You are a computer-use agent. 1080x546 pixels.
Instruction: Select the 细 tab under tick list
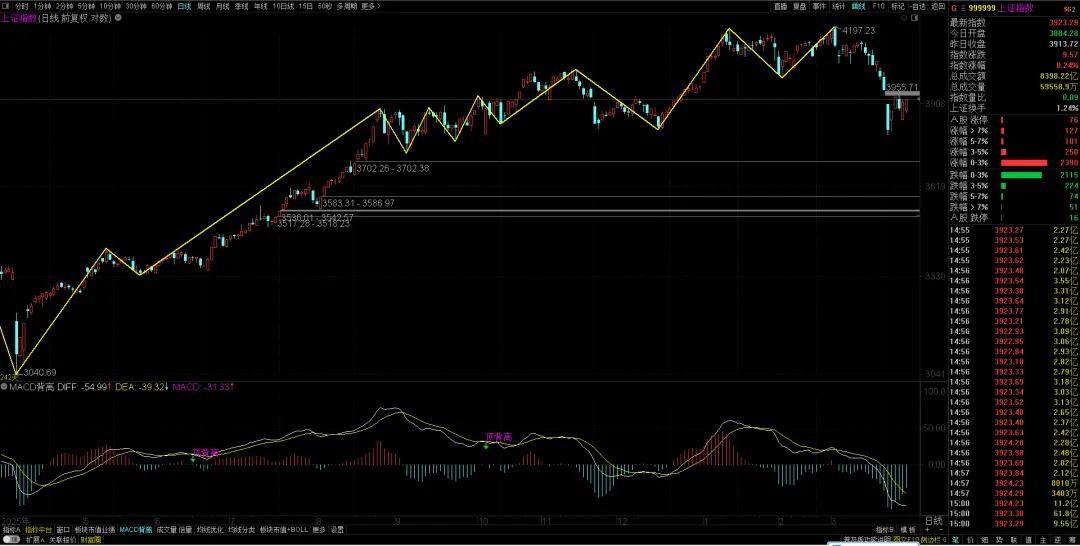[x=984, y=540]
